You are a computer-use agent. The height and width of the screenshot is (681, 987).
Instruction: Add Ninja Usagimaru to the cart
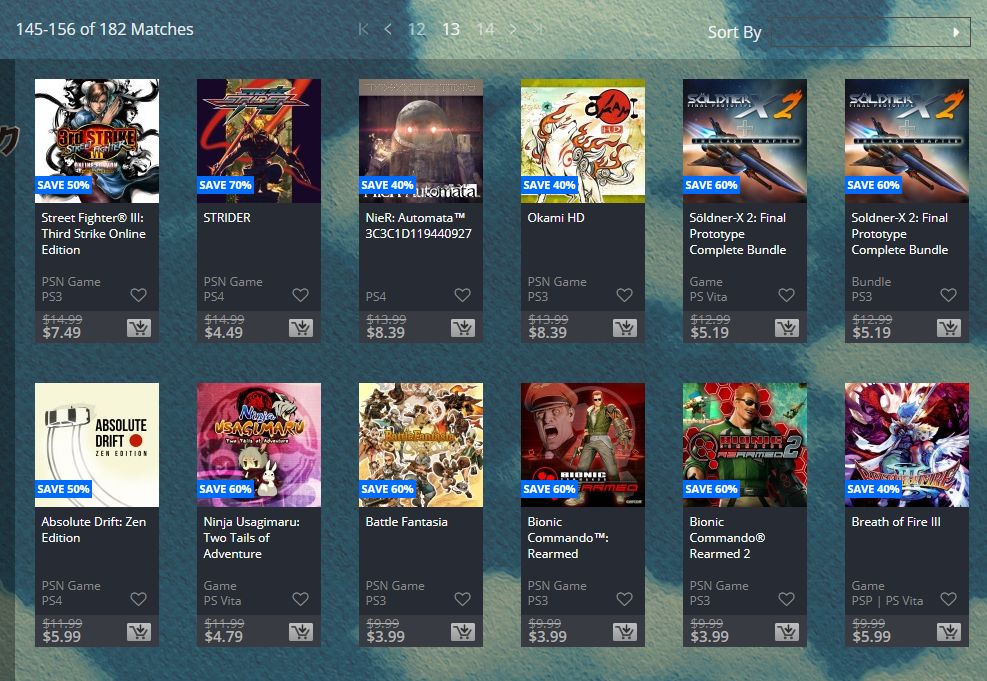tap(301, 631)
